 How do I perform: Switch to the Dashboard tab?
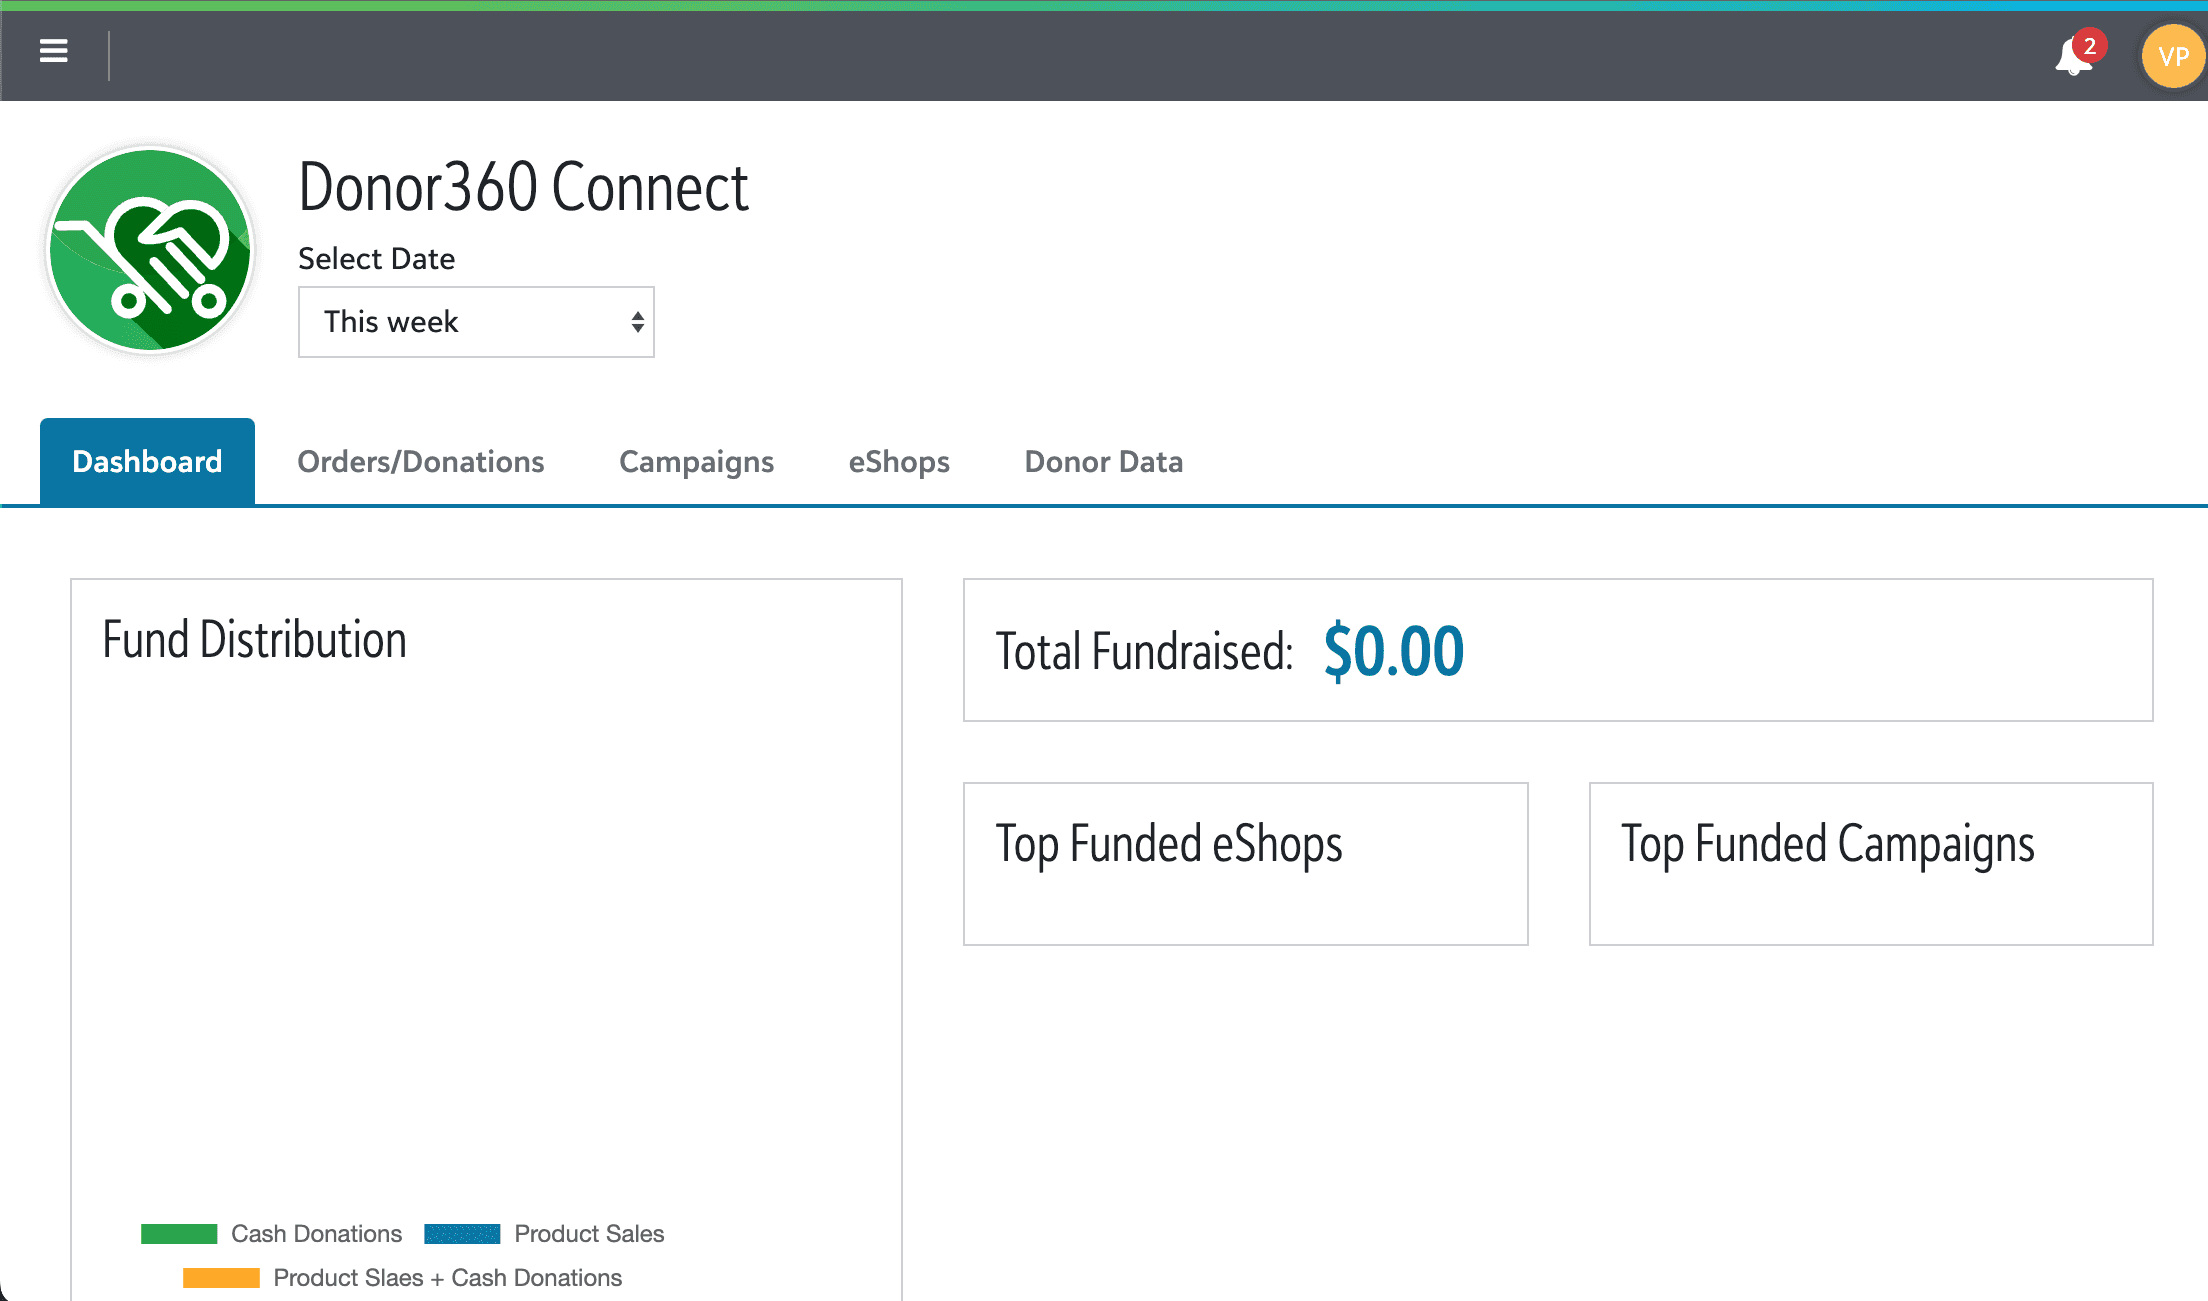pos(147,462)
